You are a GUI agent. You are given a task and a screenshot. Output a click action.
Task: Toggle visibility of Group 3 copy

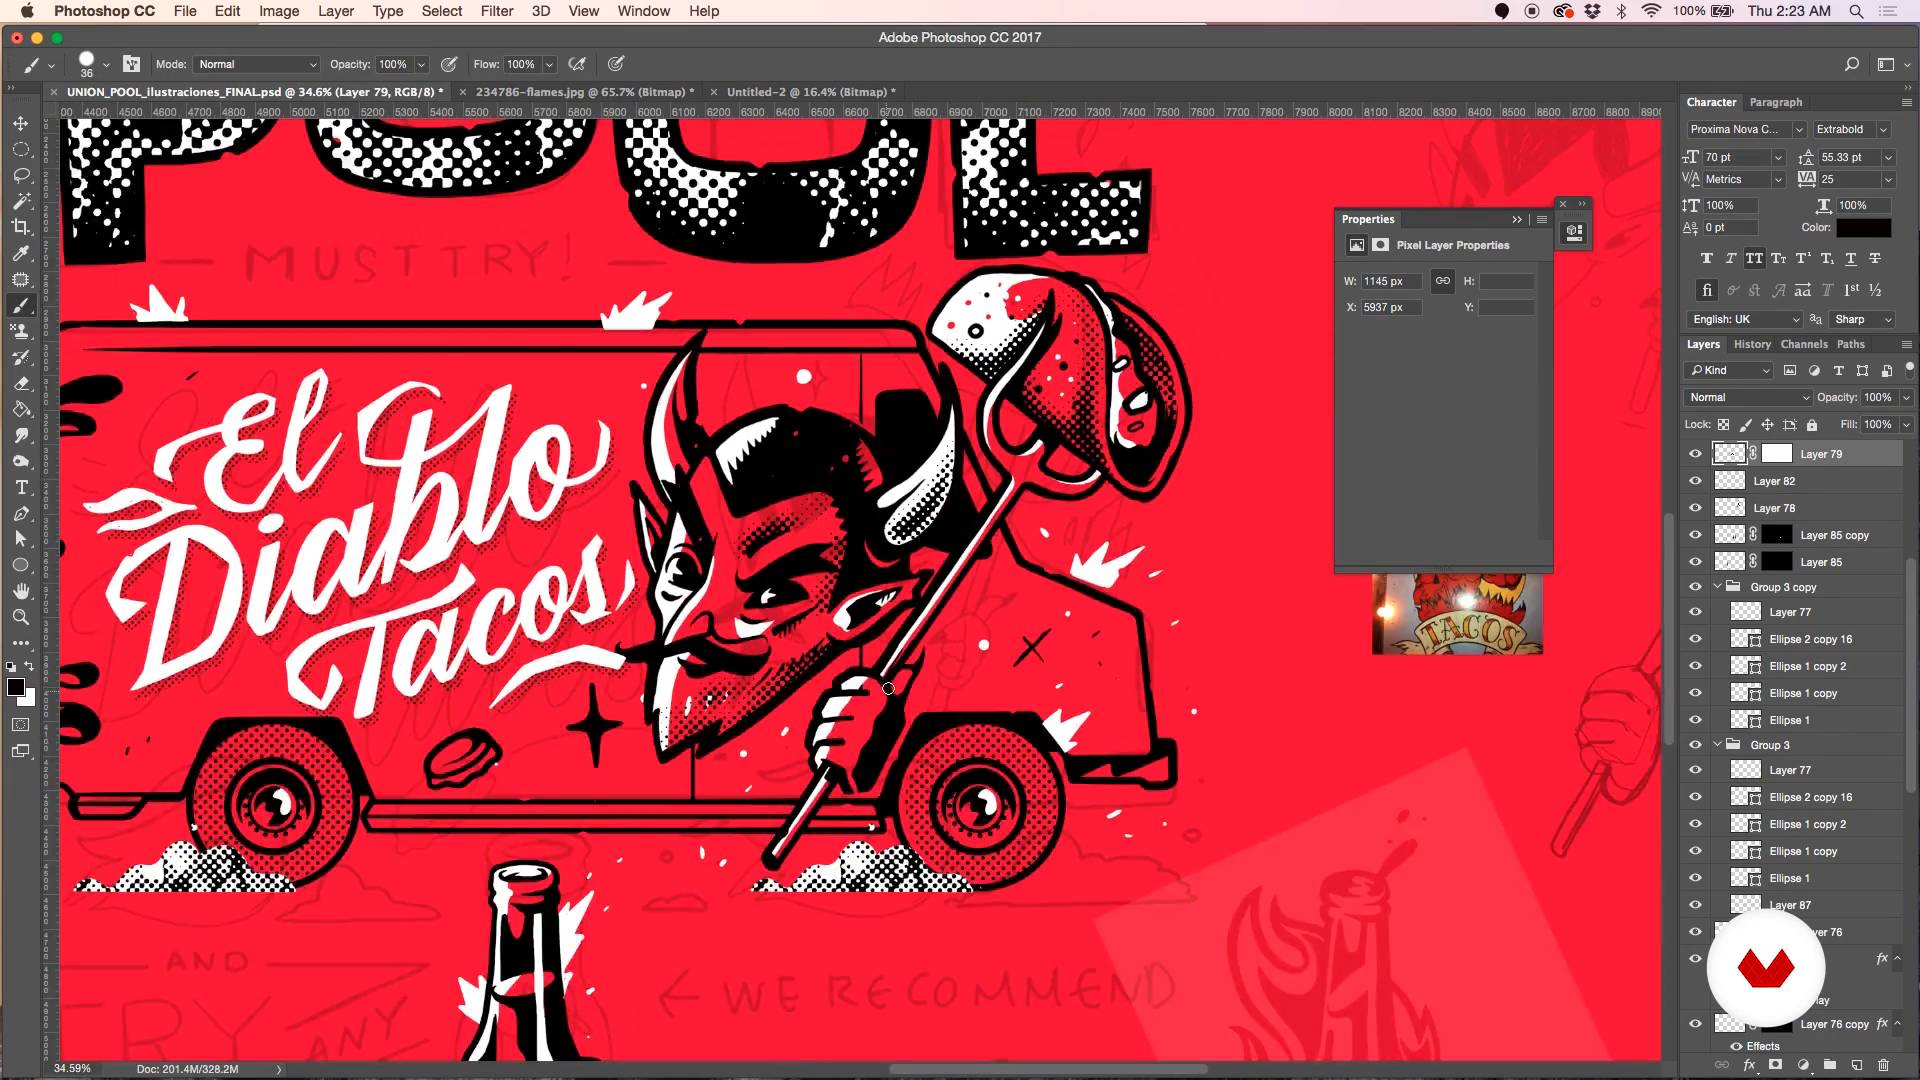coord(1695,587)
